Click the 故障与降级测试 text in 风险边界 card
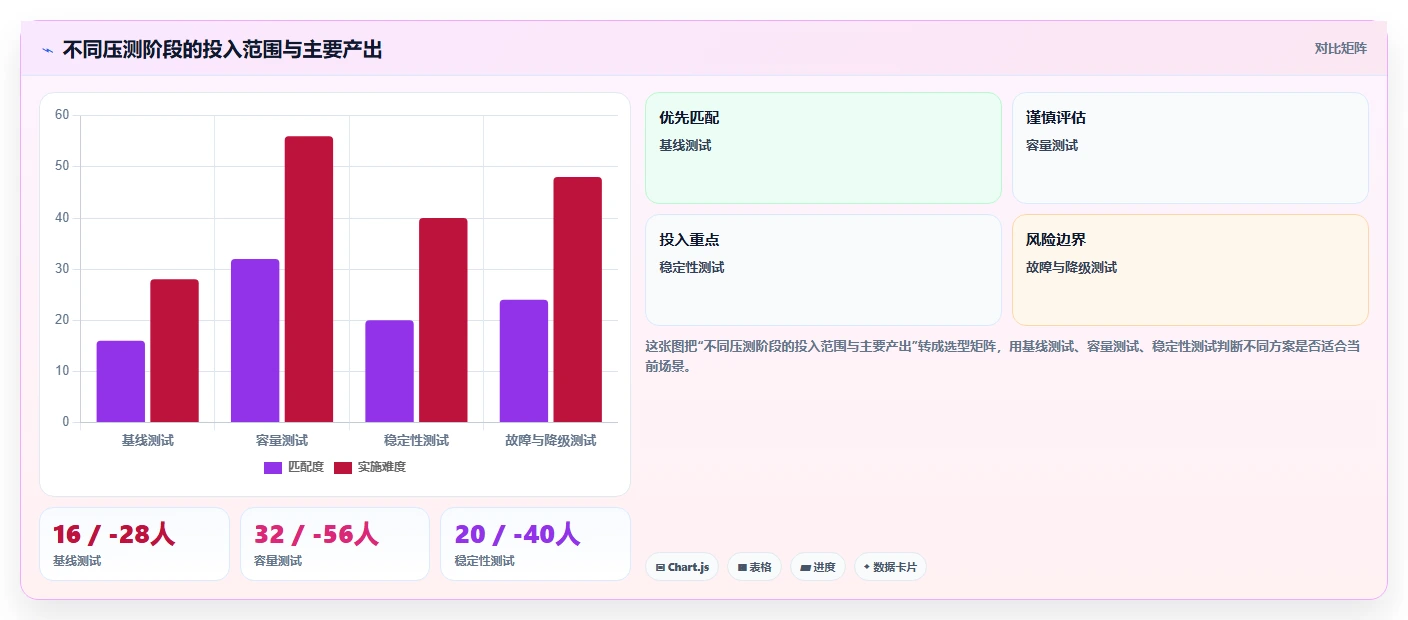This screenshot has height=620, width=1408. point(1071,268)
